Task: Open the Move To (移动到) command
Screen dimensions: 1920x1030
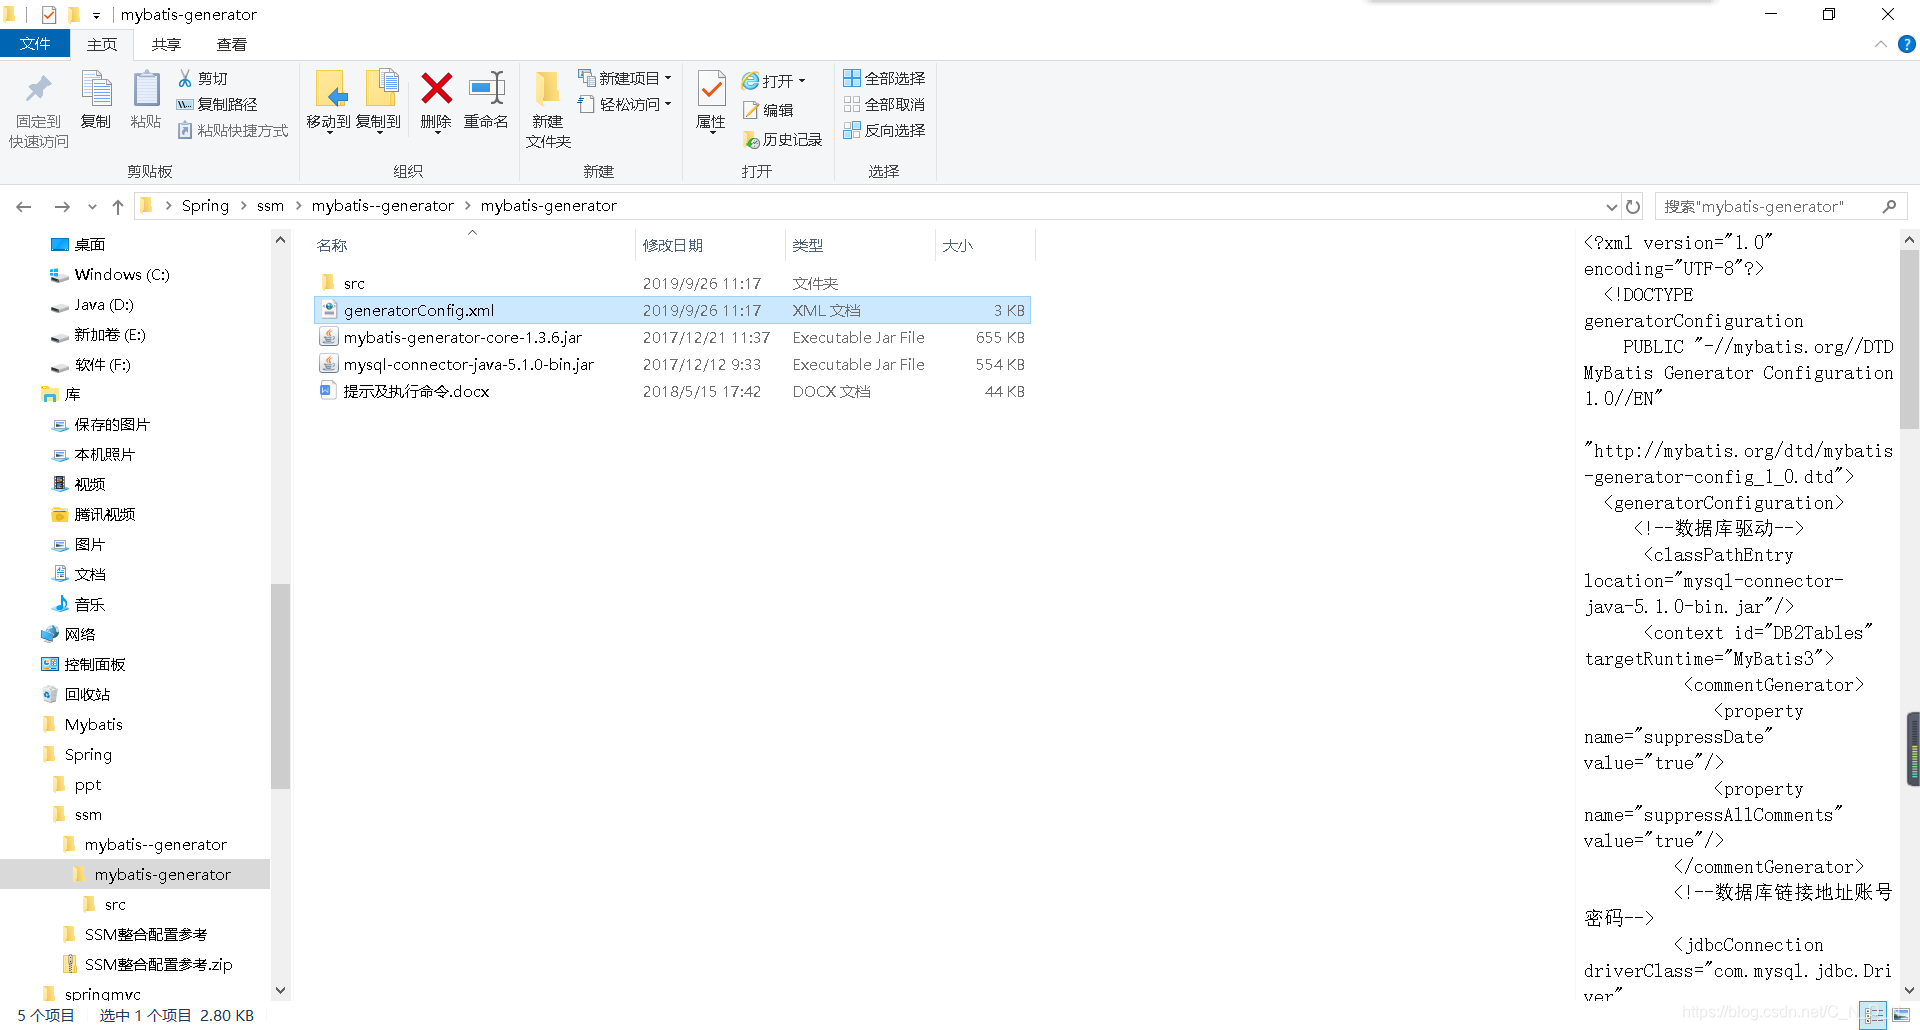Action: tap(329, 101)
